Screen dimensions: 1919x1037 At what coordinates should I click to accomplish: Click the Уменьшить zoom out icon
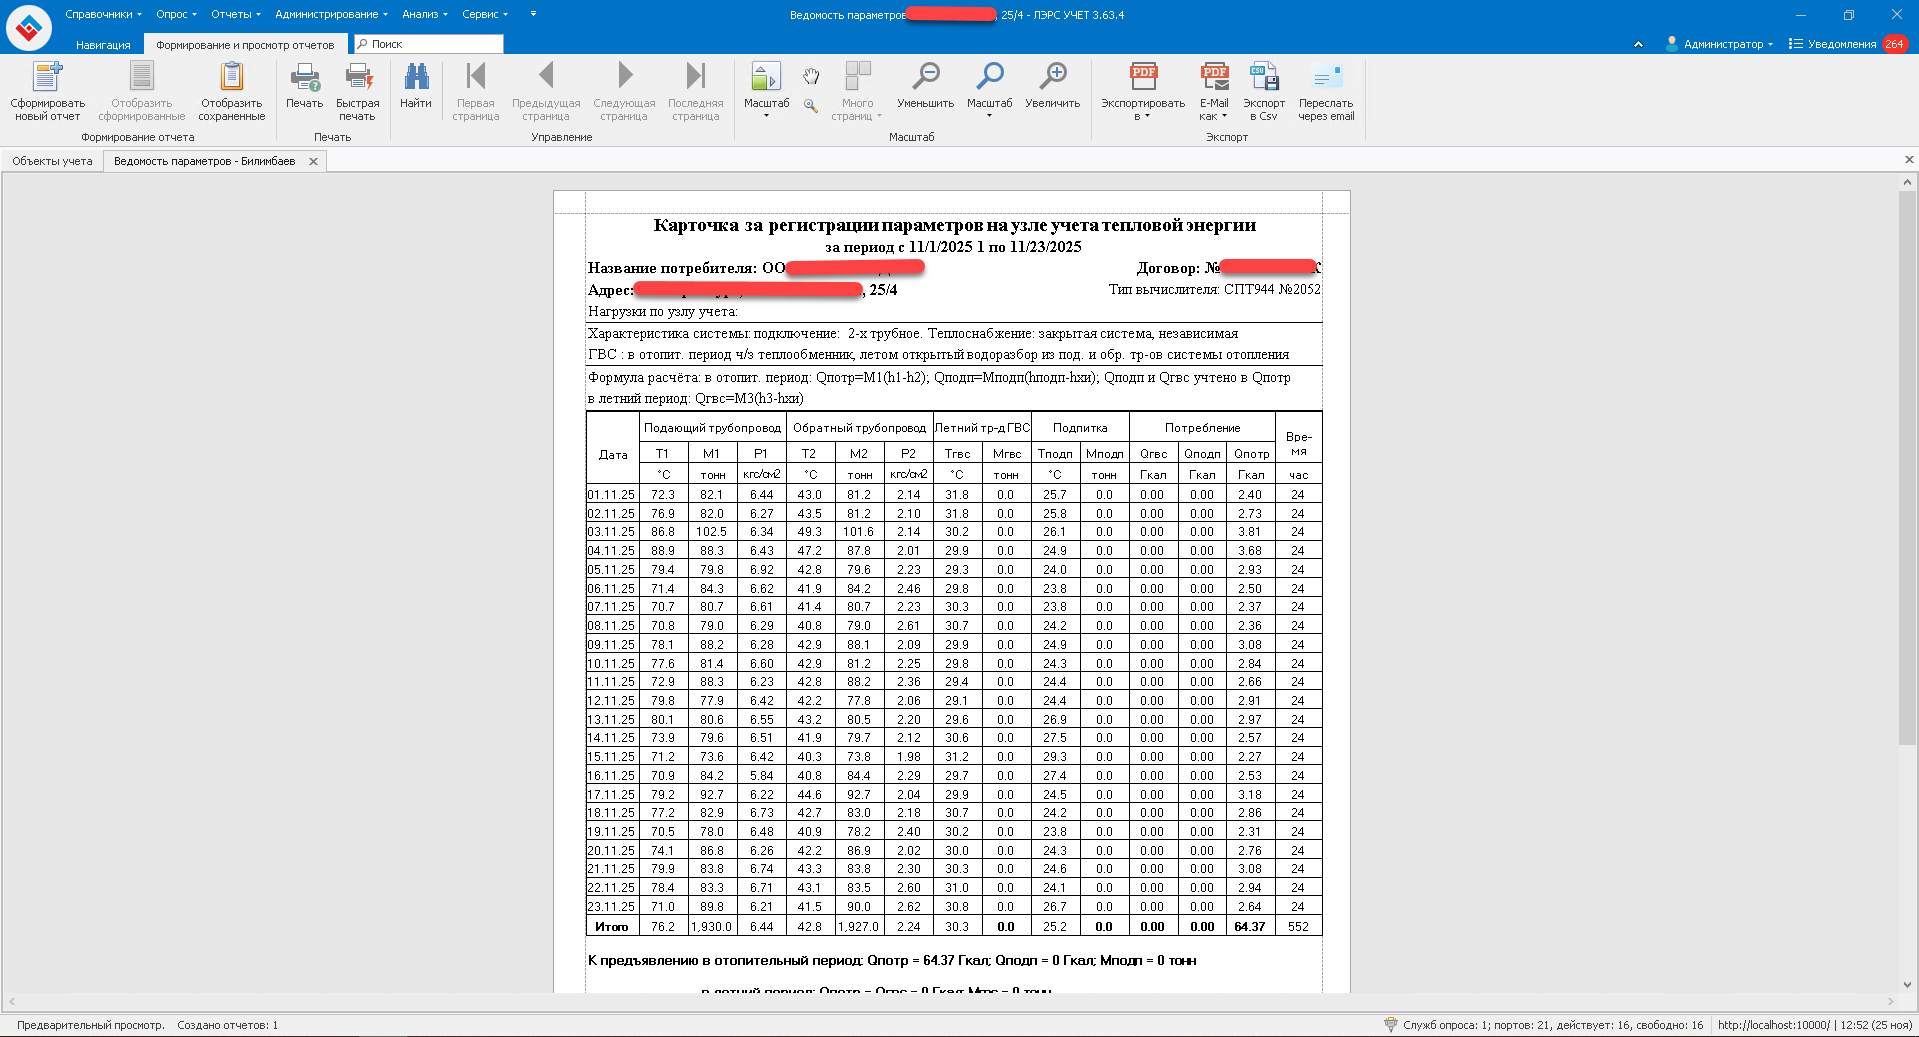(925, 78)
